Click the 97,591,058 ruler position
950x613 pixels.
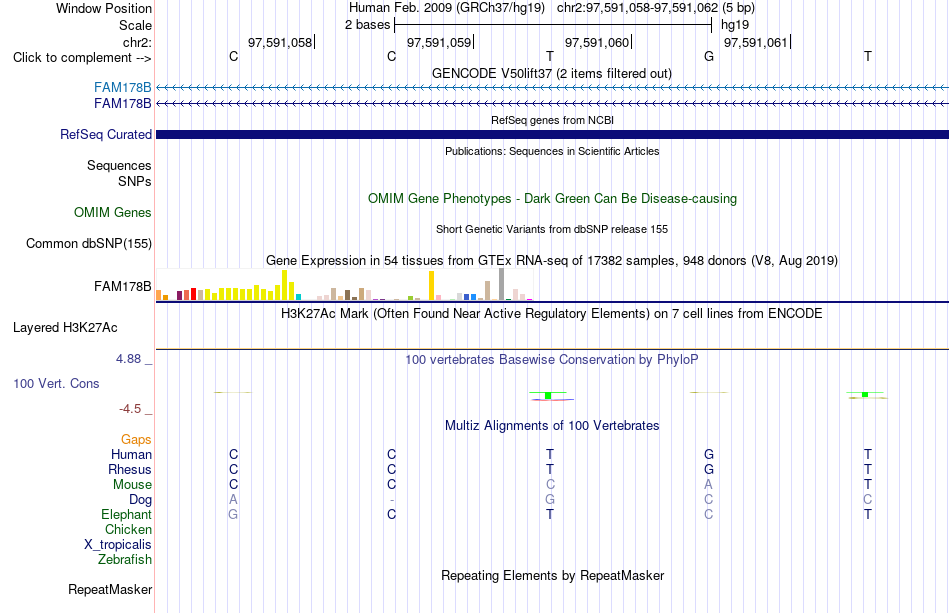point(280,42)
